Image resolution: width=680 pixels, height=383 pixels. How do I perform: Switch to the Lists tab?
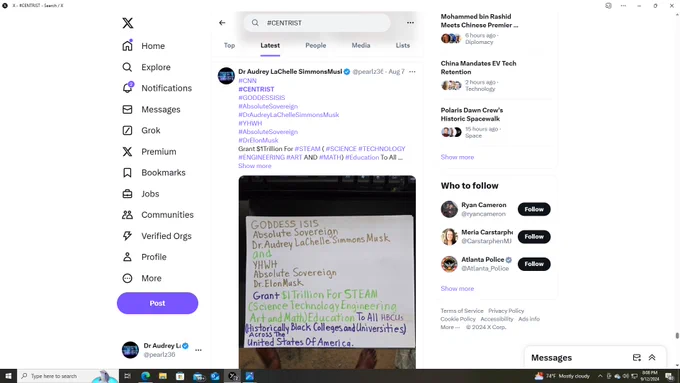(402, 46)
